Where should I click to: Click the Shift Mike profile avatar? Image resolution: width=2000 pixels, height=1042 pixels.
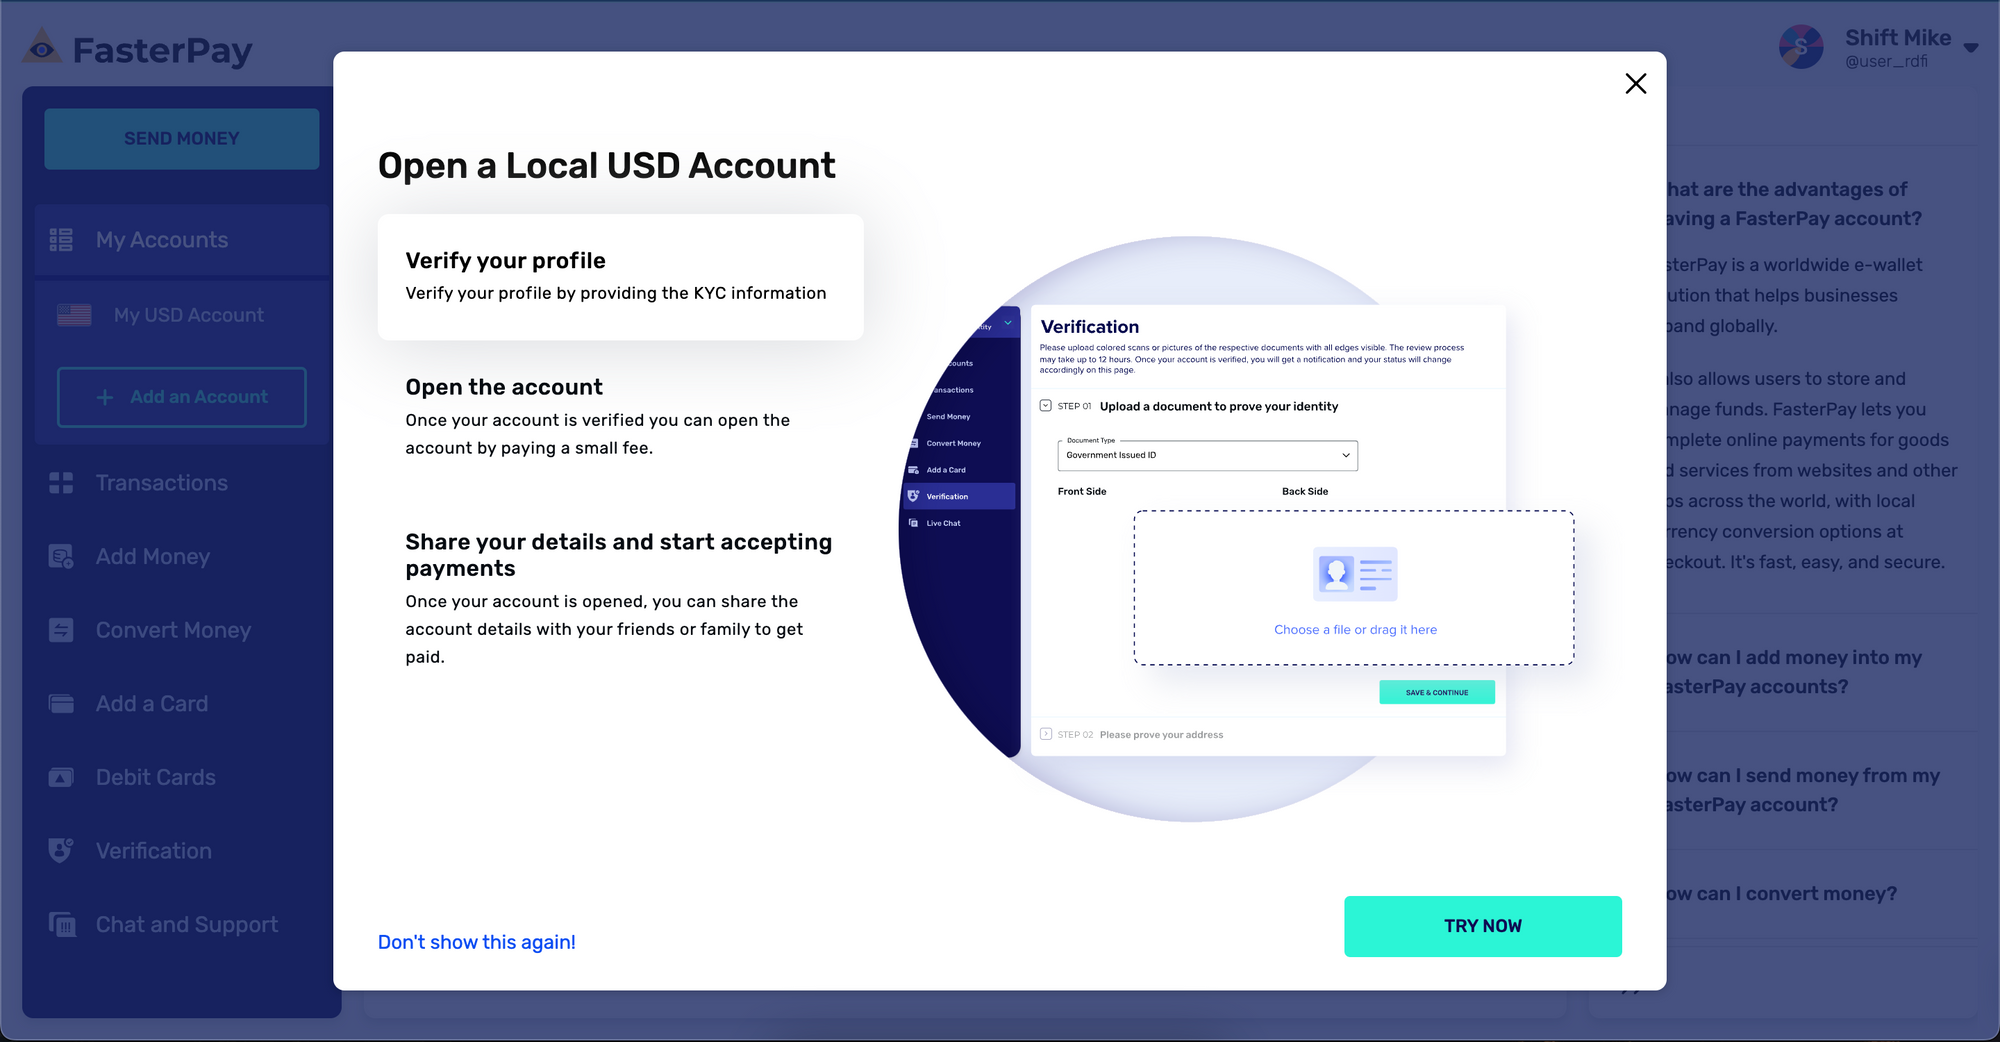click(1802, 47)
